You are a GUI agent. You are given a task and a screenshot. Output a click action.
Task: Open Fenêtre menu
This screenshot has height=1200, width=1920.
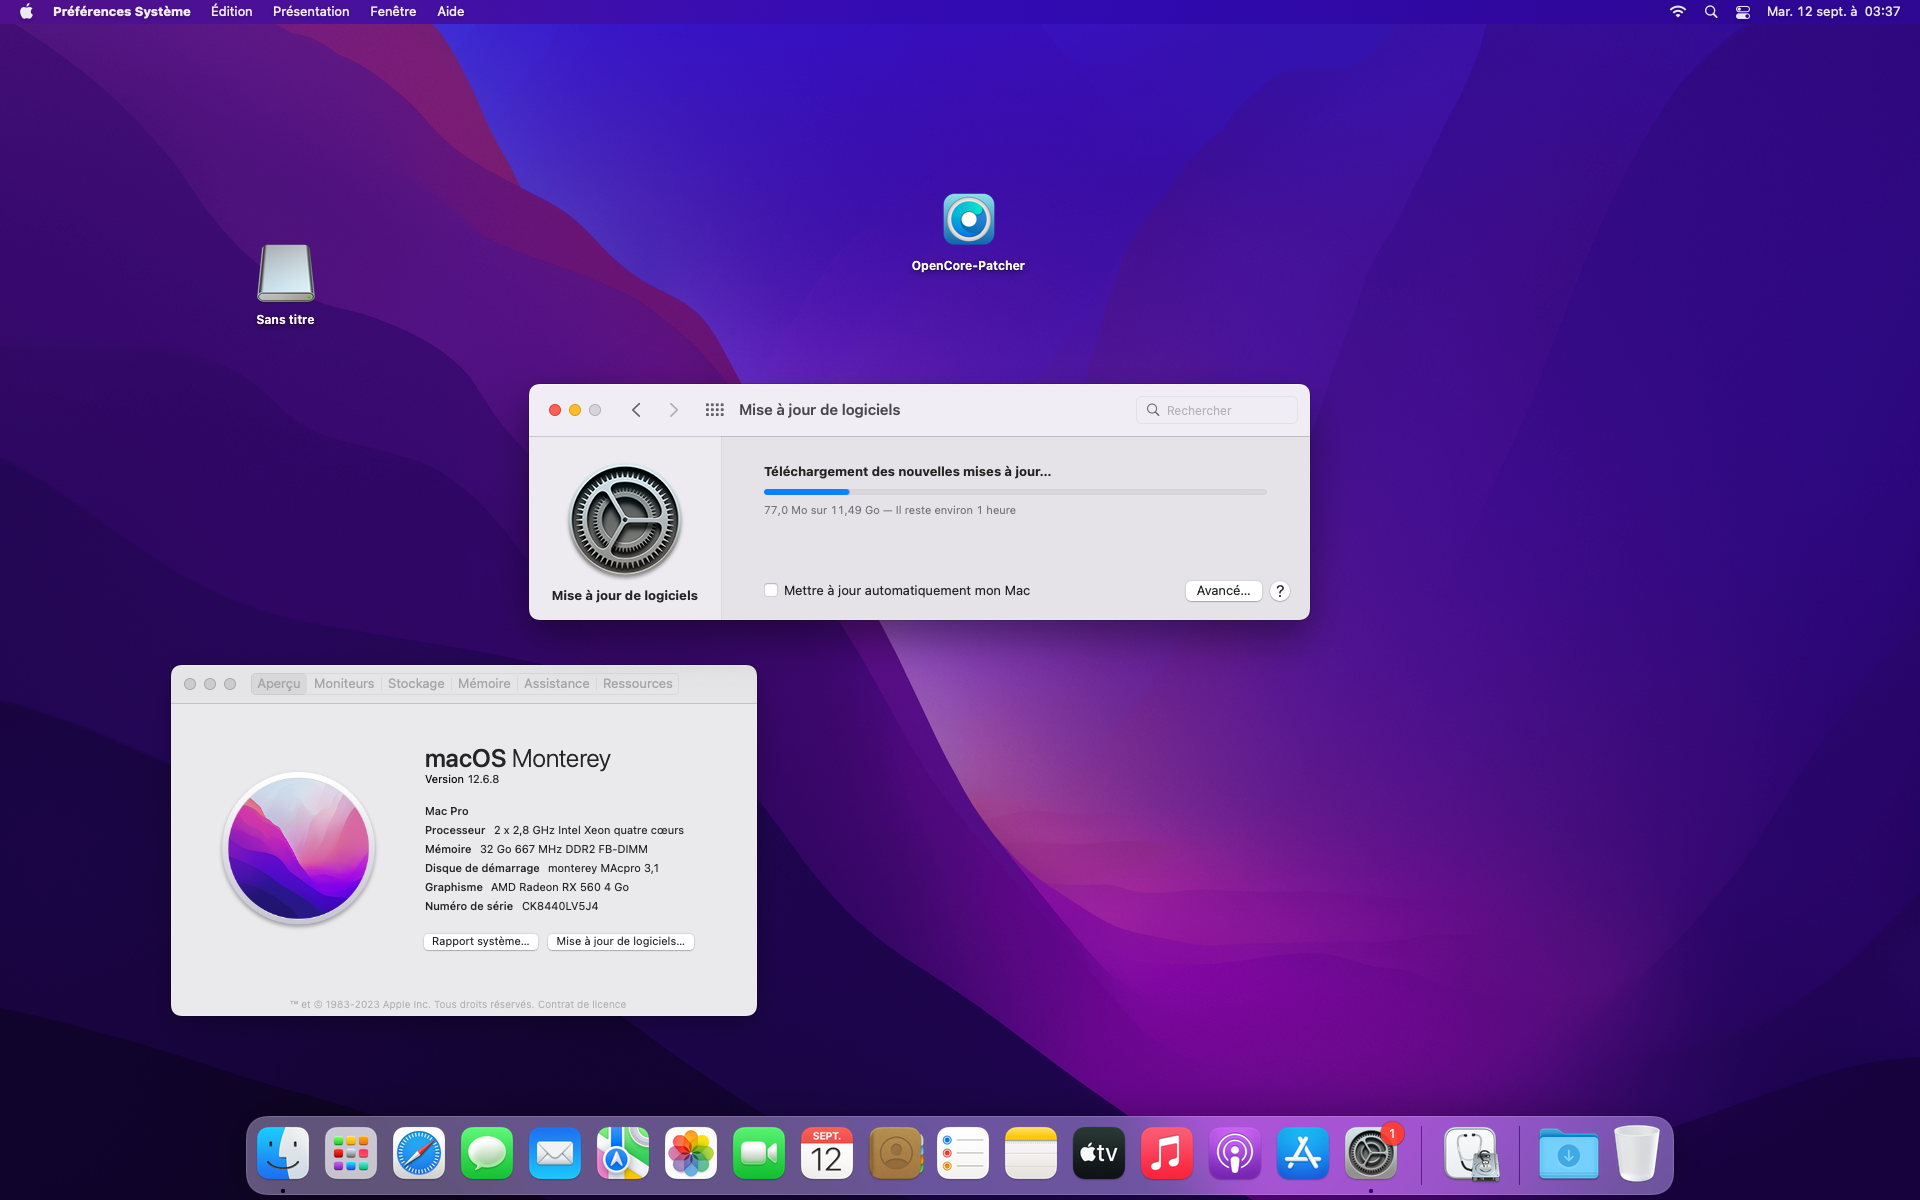click(x=393, y=12)
